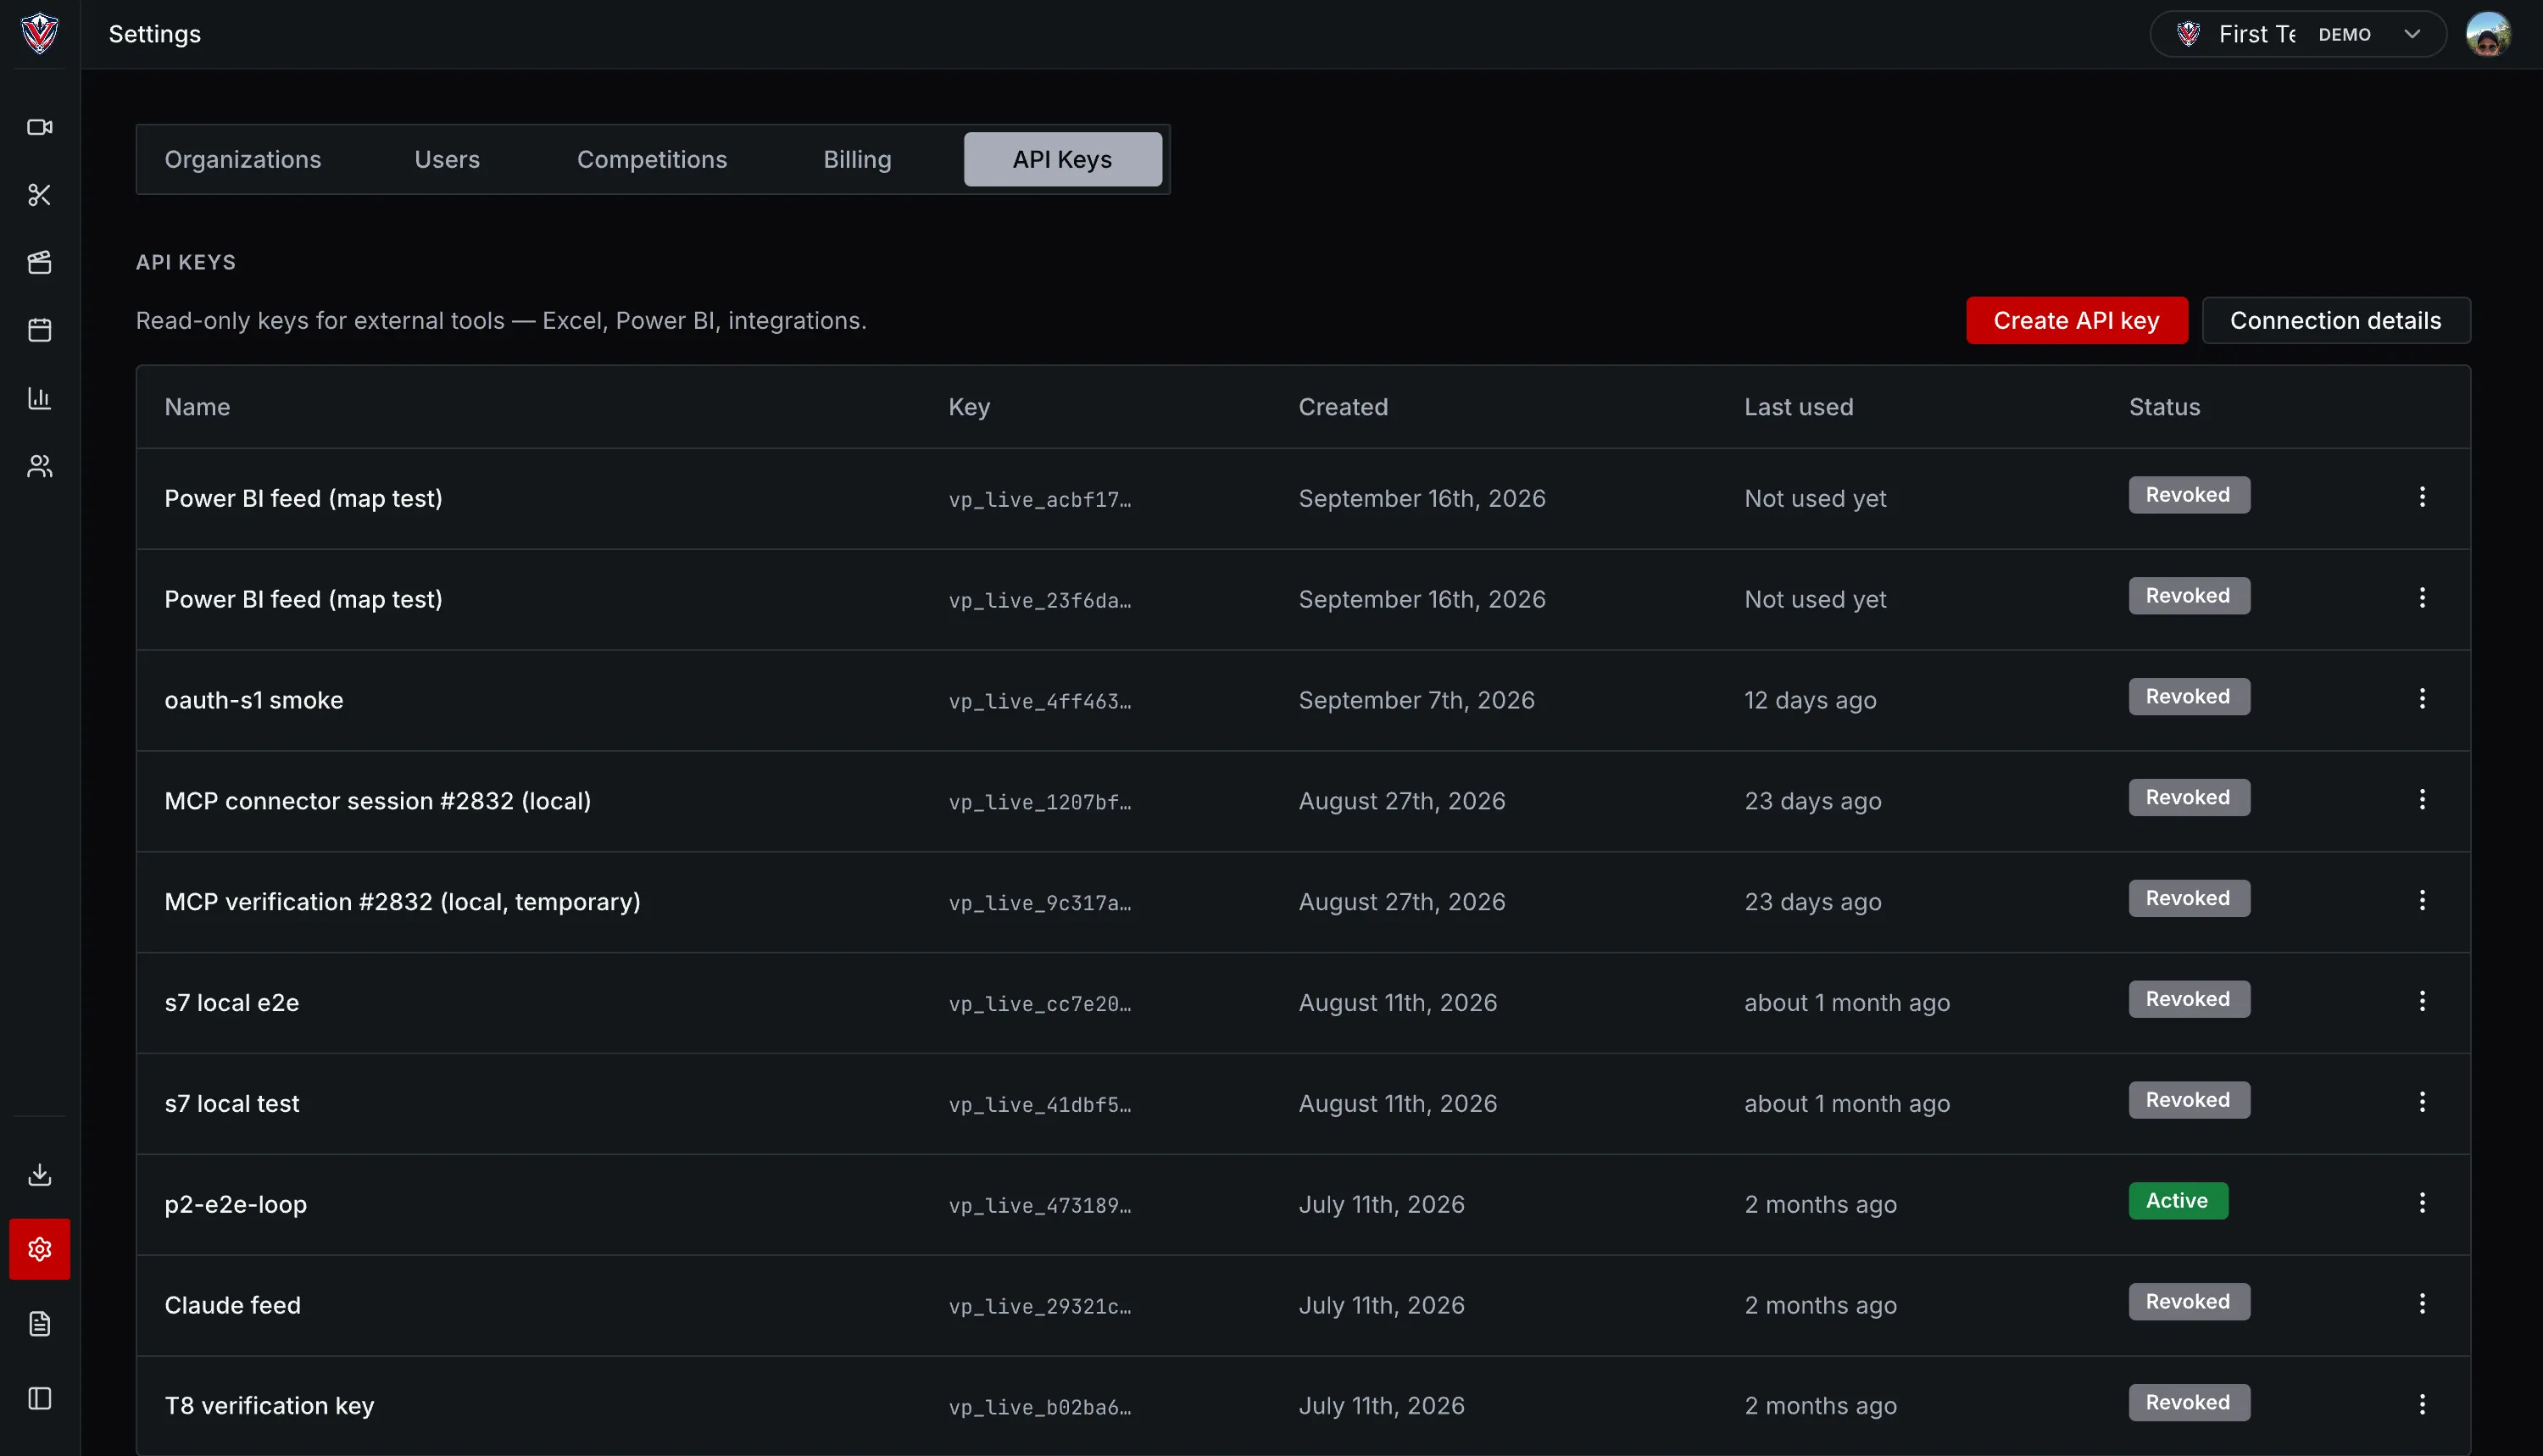The image size is (2543, 1456).
Task: Open actions menu for s7 local e2e
Action: 2422,1001
